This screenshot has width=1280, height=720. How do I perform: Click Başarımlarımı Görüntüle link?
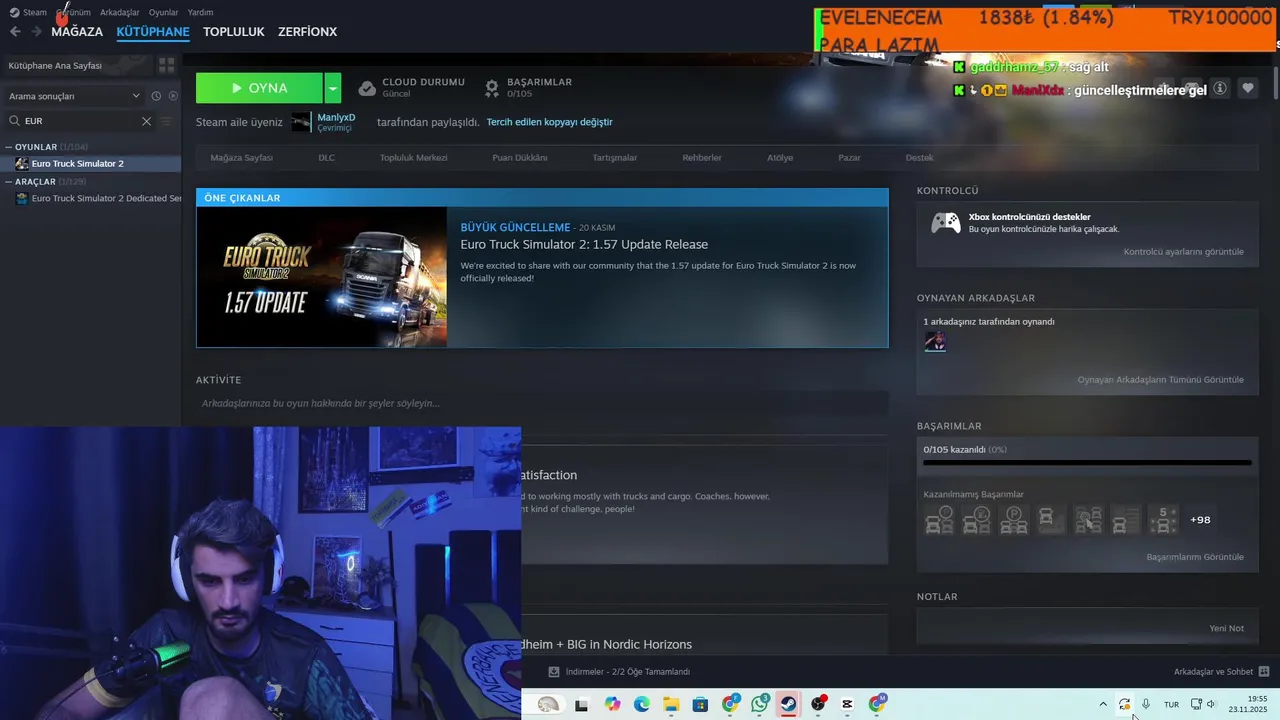[1195, 557]
